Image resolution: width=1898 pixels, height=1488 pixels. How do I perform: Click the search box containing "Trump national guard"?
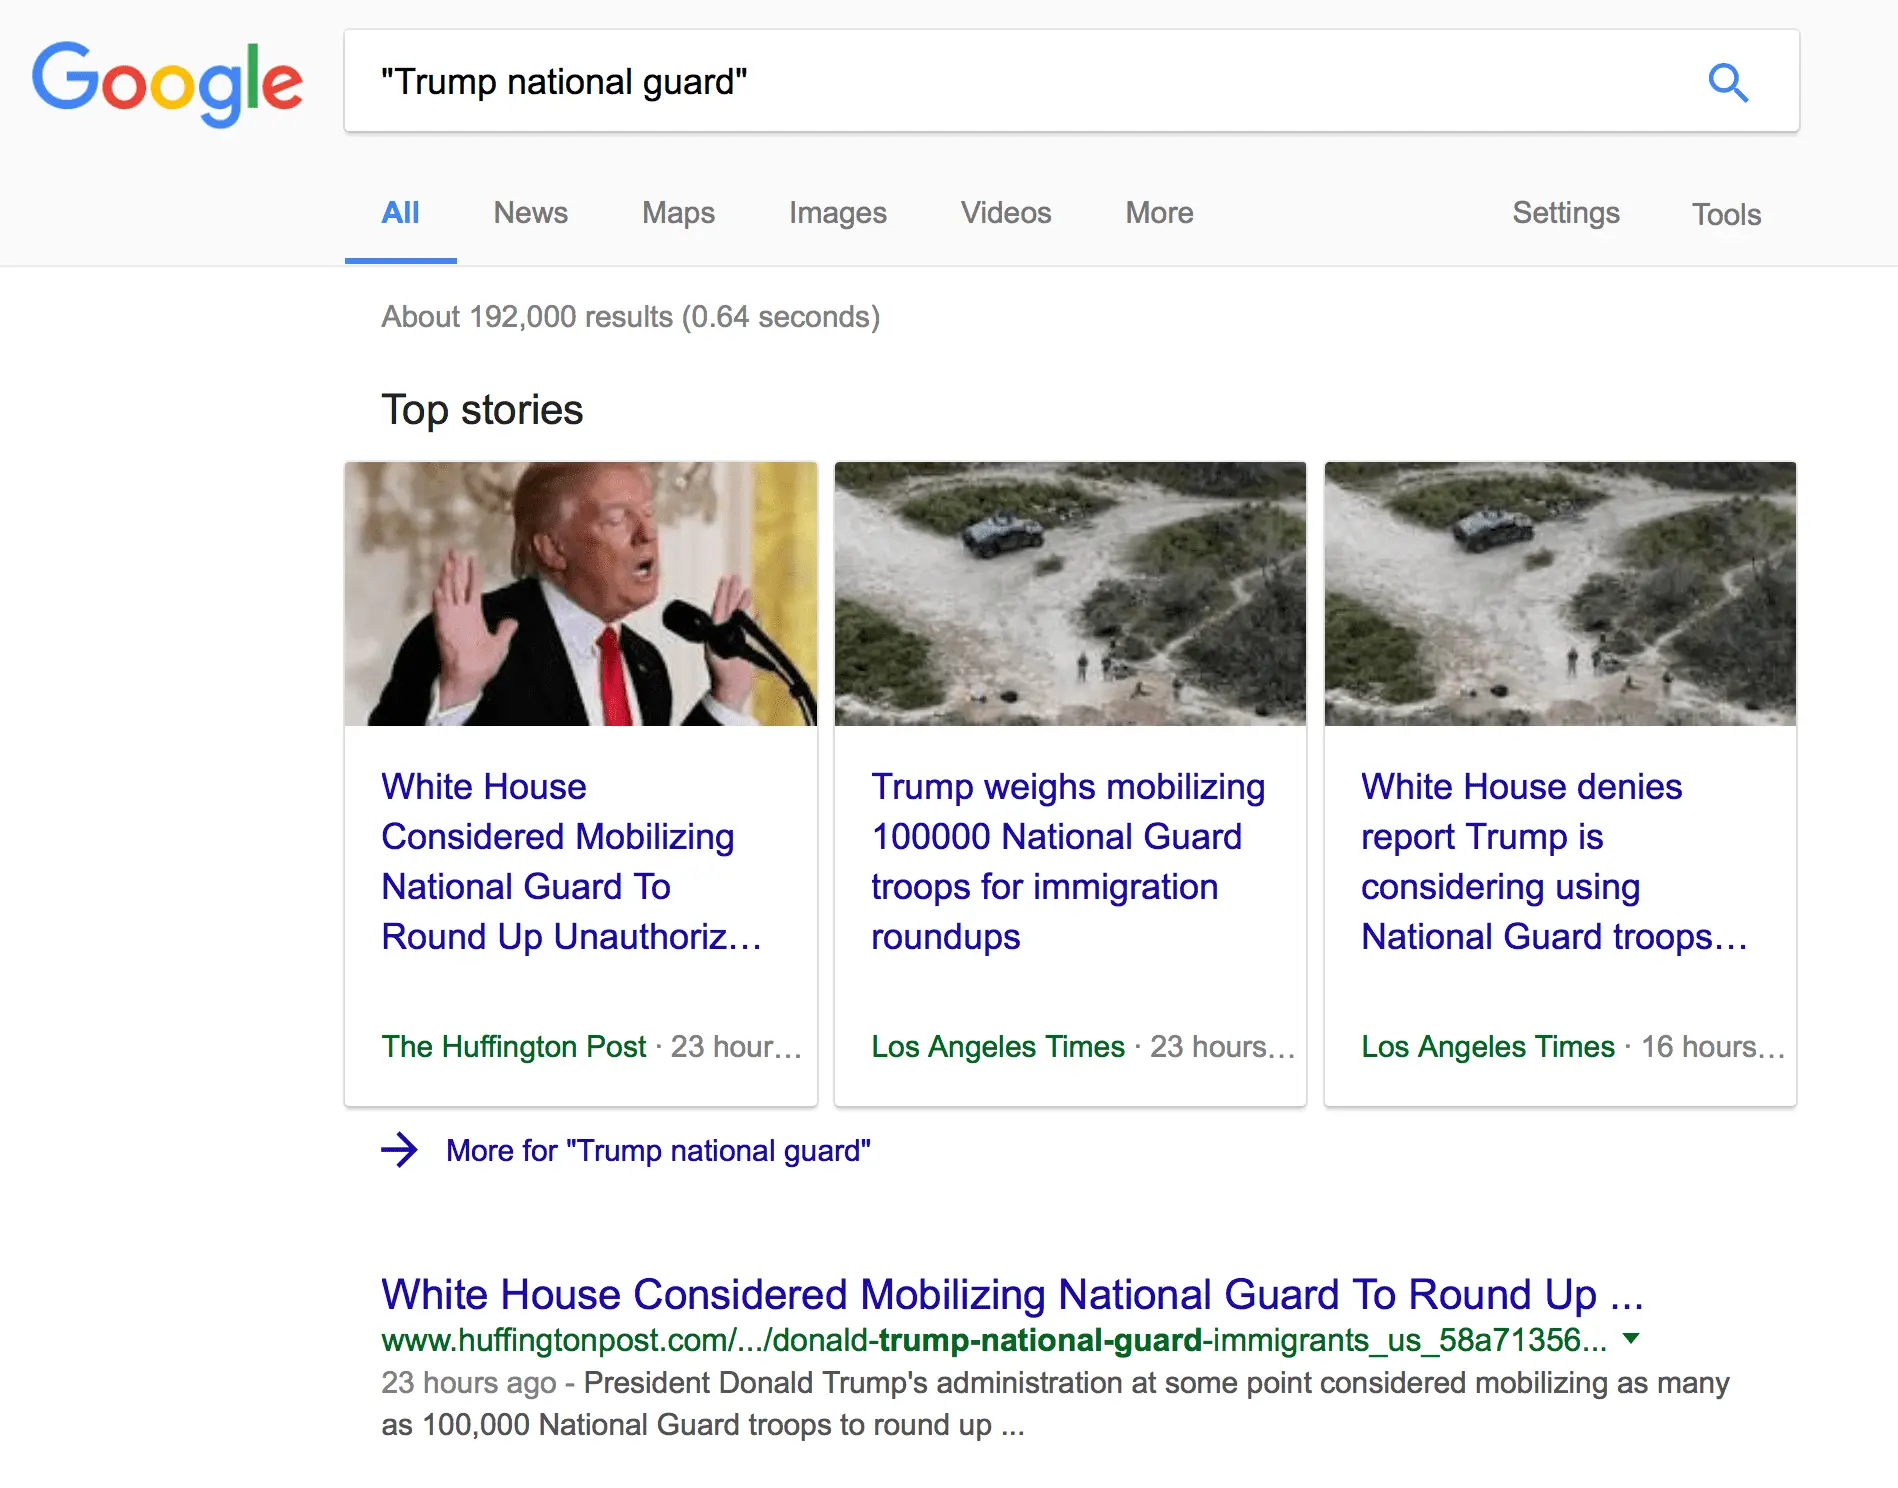(1071, 81)
